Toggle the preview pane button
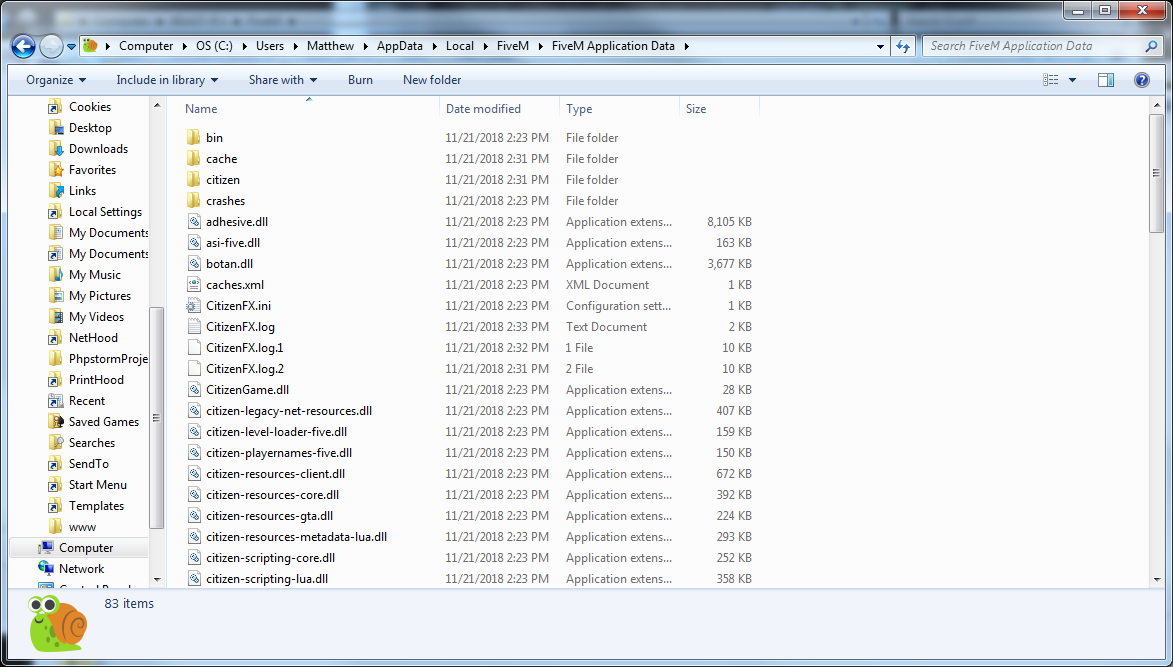This screenshot has height=667, width=1173. click(x=1106, y=80)
